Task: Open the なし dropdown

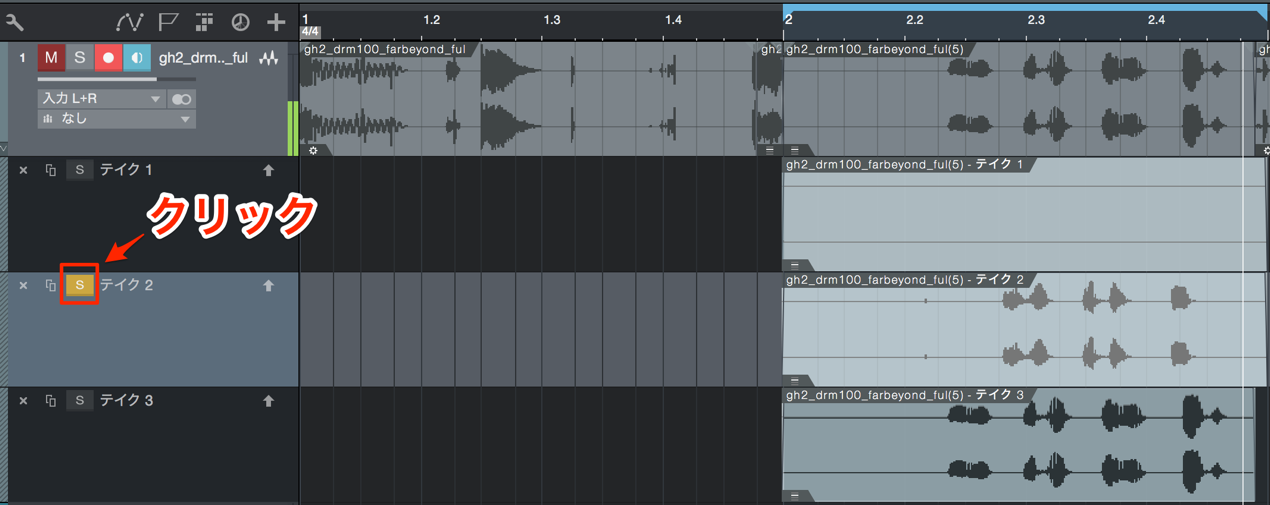Action: tap(116, 119)
